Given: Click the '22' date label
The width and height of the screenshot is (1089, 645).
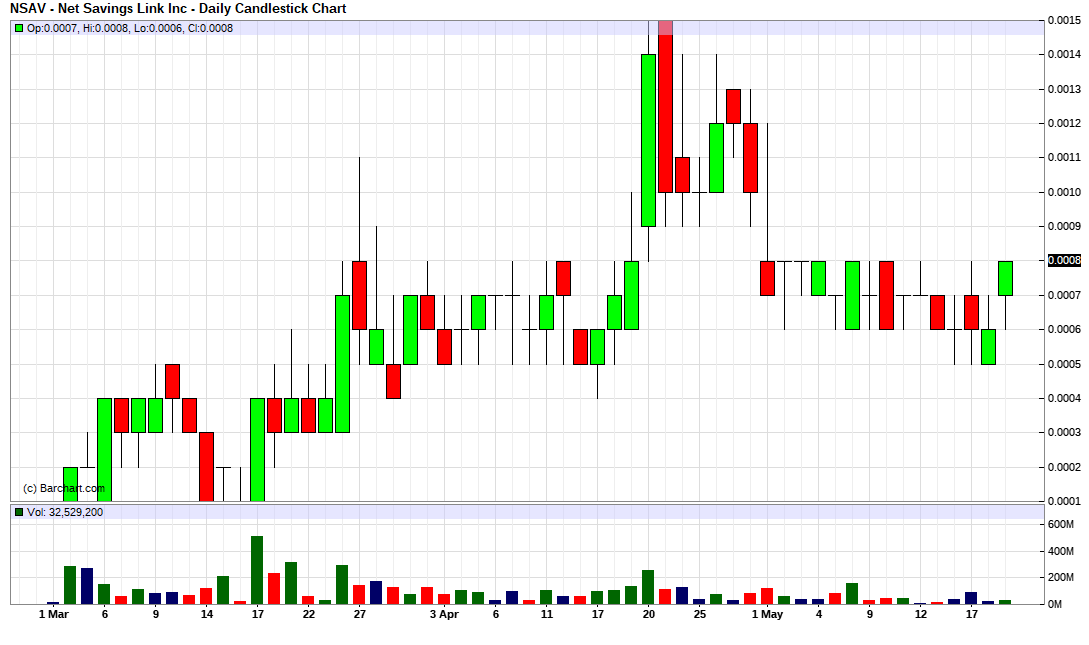Looking at the screenshot, I should [x=309, y=614].
